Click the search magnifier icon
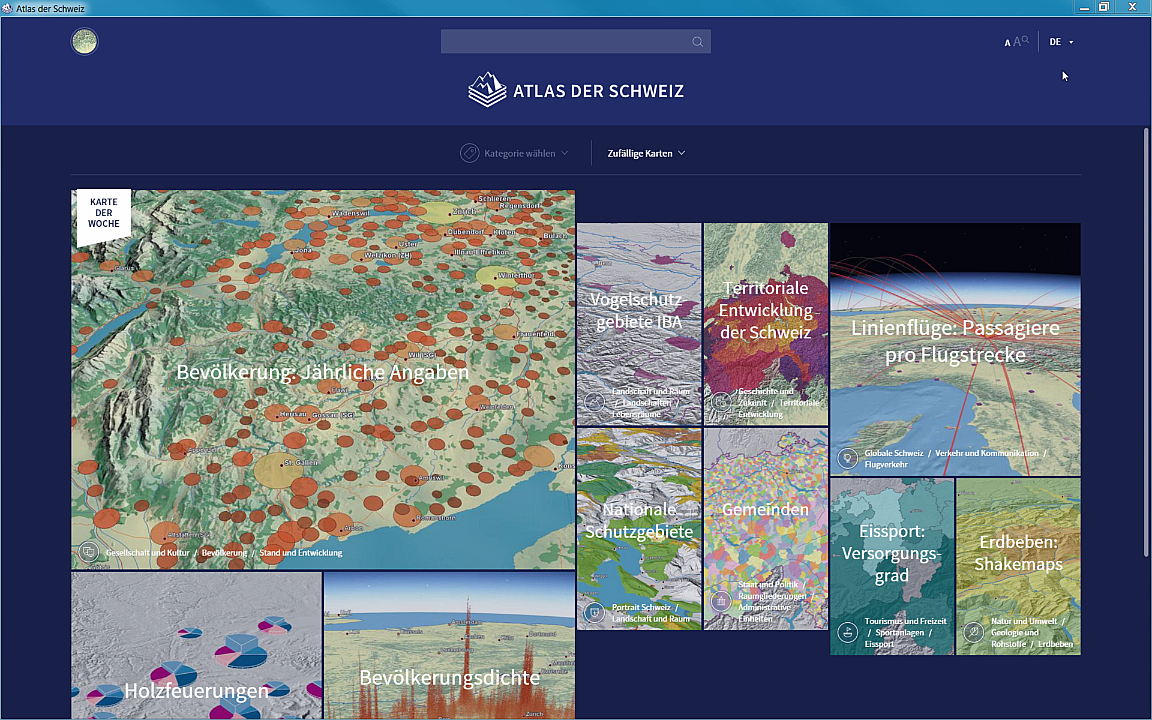Image resolution: width=1152 pixels, height=720 pixels. click(x=697, y=42)
